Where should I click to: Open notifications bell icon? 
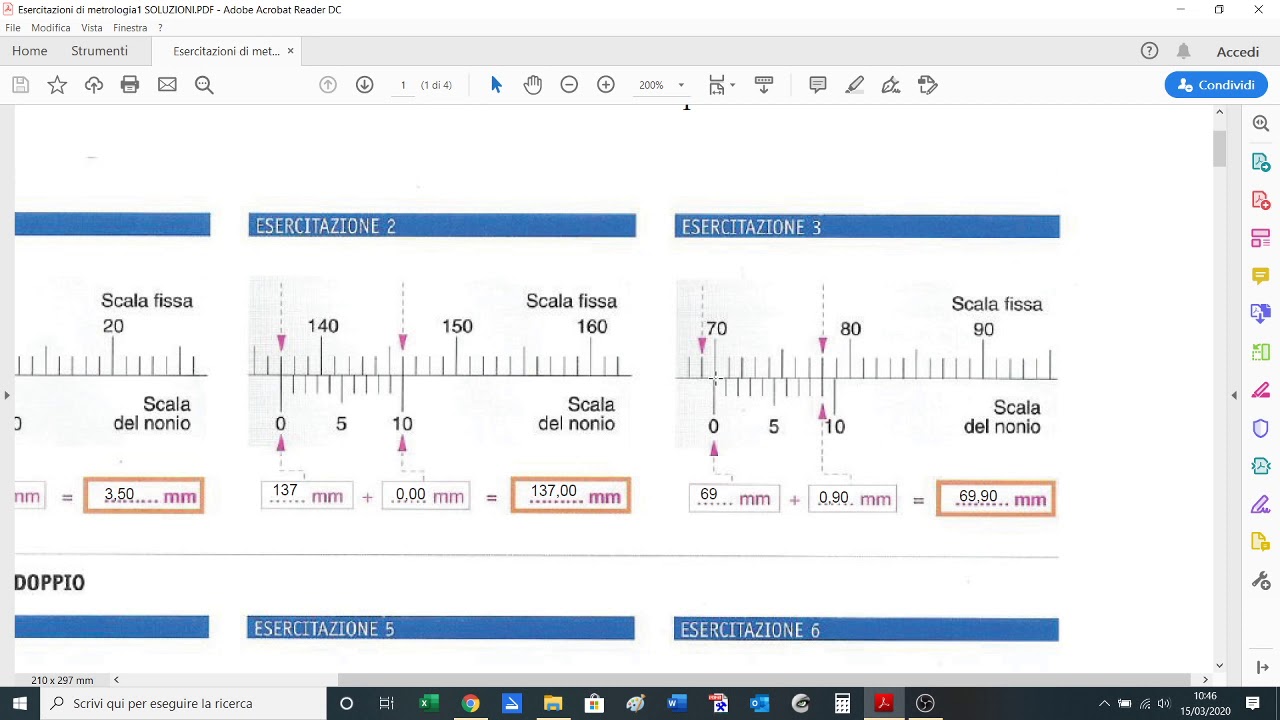1184,51
